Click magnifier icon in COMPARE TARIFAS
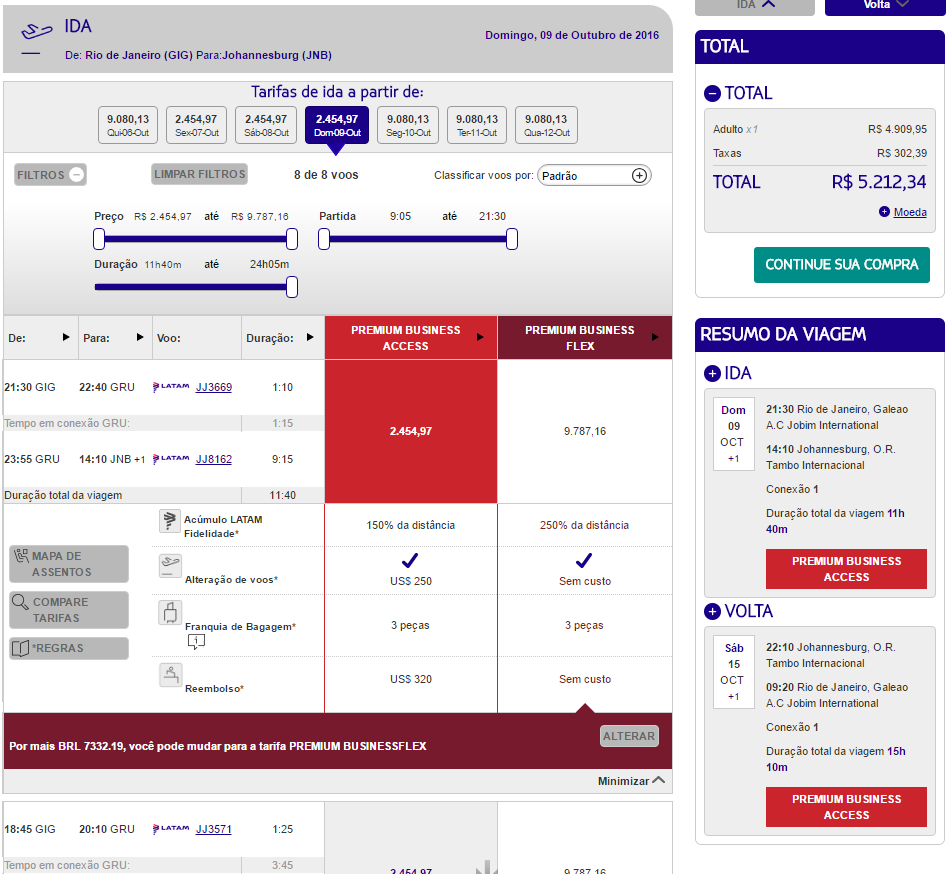Image resolution: width=949 pixels, height=874 pixels. click(21, 602)
